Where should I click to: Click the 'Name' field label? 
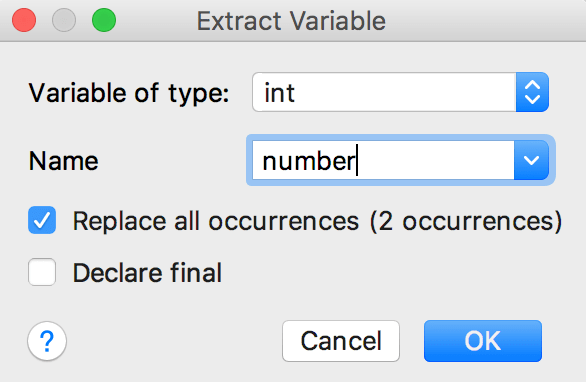(x=64, y=161)
